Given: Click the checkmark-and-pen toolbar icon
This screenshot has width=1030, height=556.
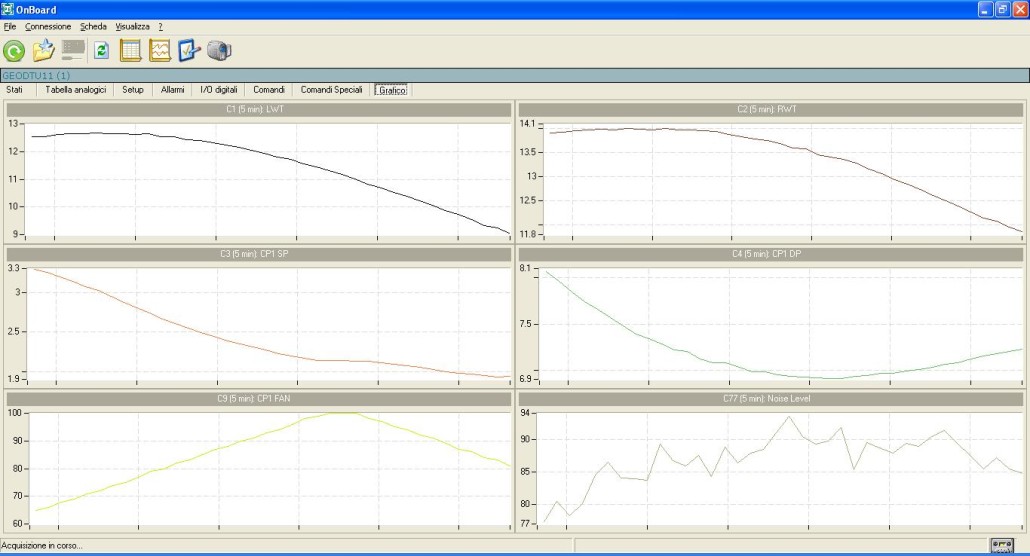Looking at the screenshot, I should pyautogui.click(x=190, y=51).
